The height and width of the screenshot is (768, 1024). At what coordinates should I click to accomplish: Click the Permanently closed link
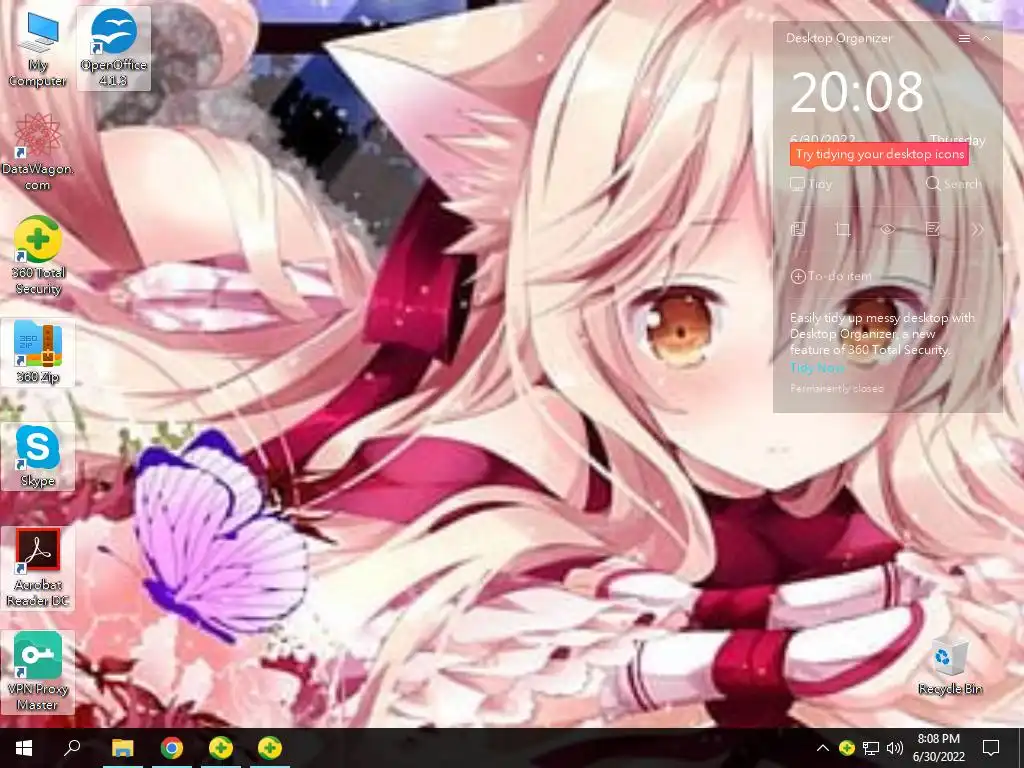(837, 389)
